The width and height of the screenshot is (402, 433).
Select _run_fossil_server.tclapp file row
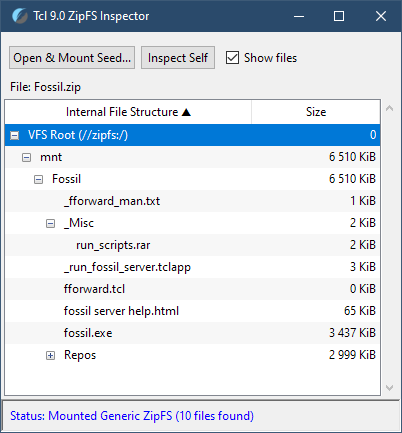point(192,267)
